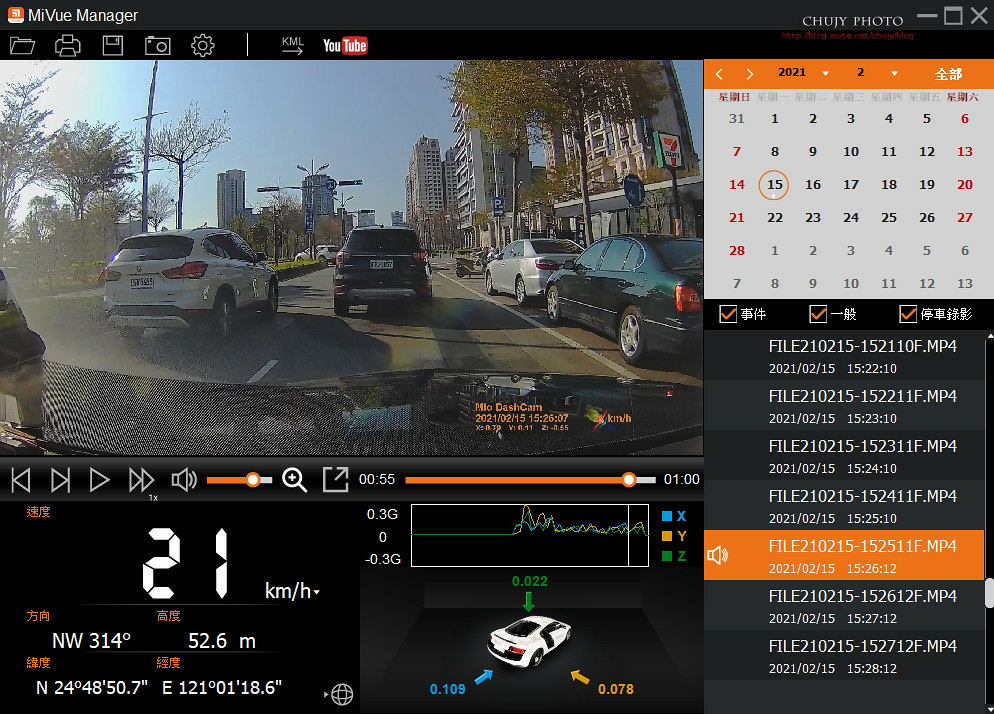Toggle Z axis in G-sensor graph
Viewport: 994px width, 714px height.
pos(674,556)
